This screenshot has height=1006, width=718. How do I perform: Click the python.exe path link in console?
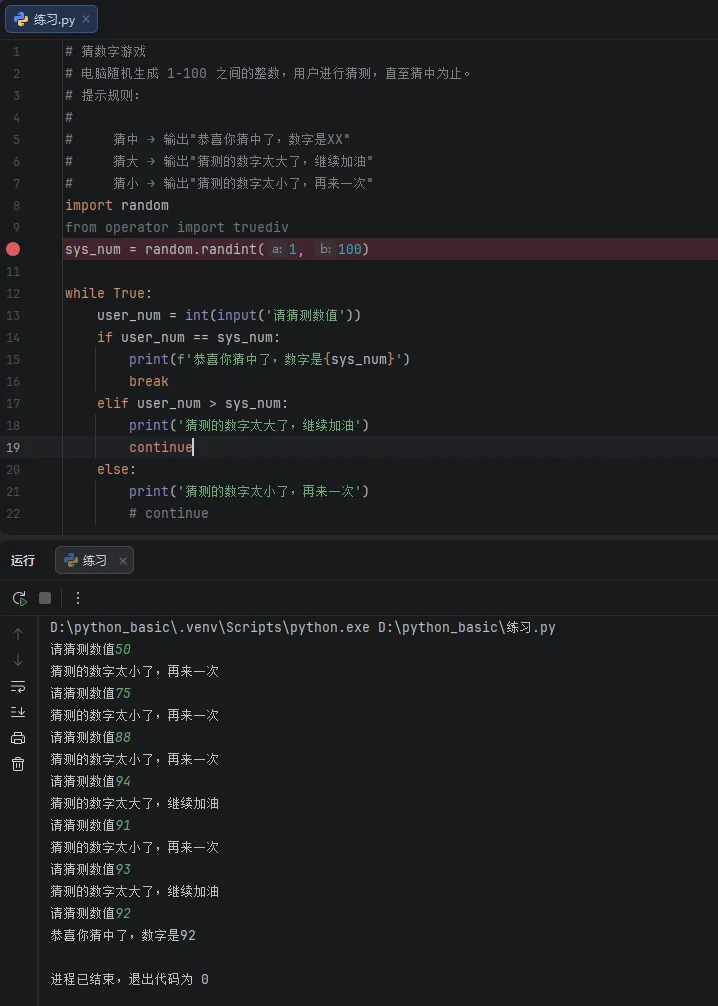point(209,628)
